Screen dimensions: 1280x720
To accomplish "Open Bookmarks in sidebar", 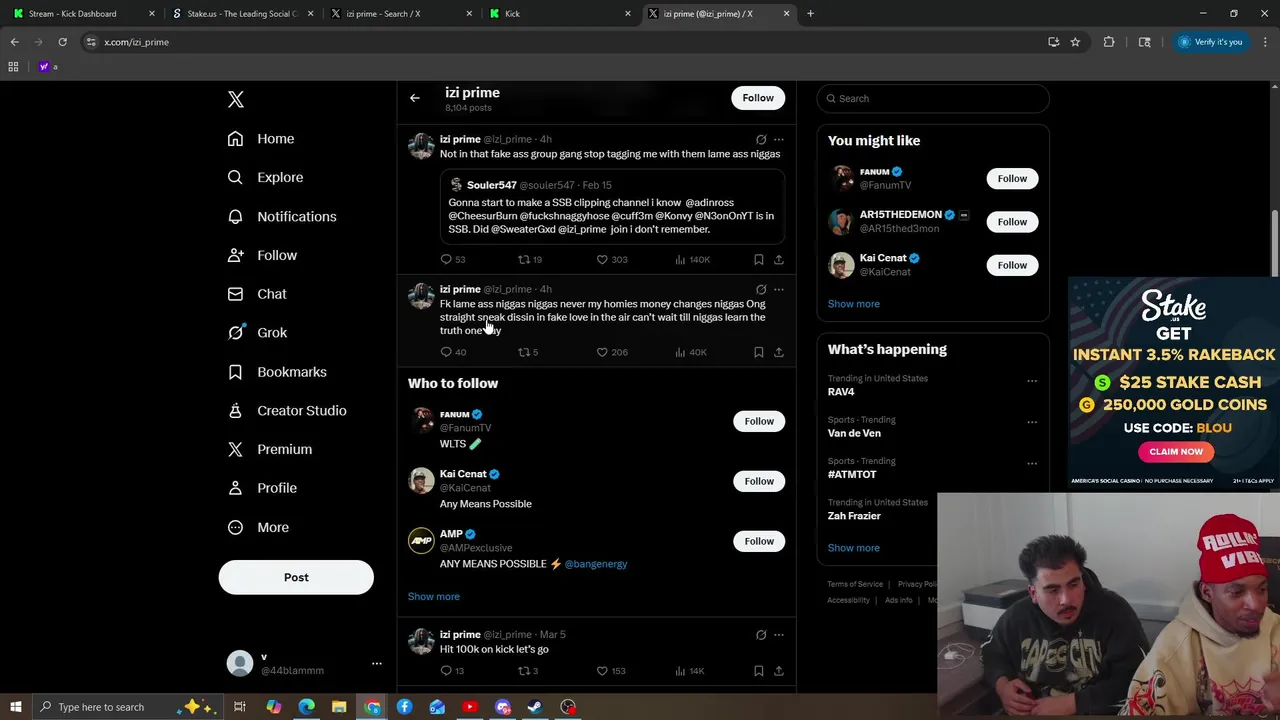I will click(x=277, y=372).
